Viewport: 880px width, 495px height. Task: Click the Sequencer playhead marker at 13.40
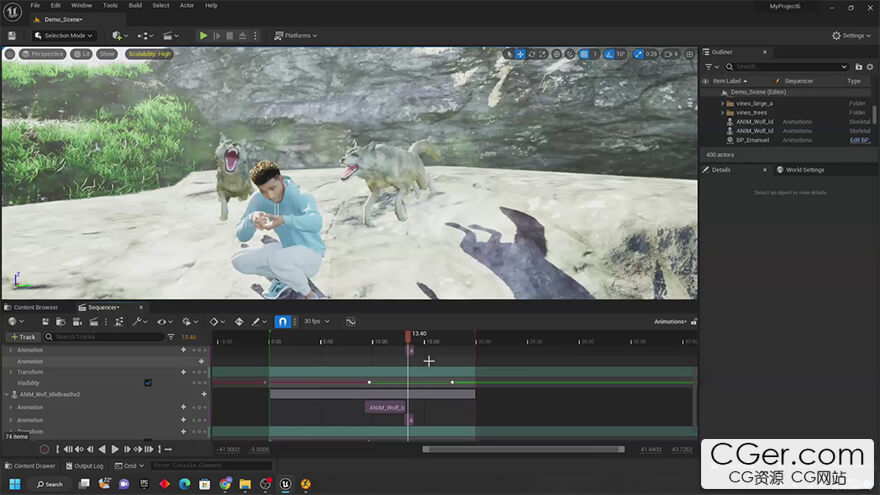tap(408, 336)
